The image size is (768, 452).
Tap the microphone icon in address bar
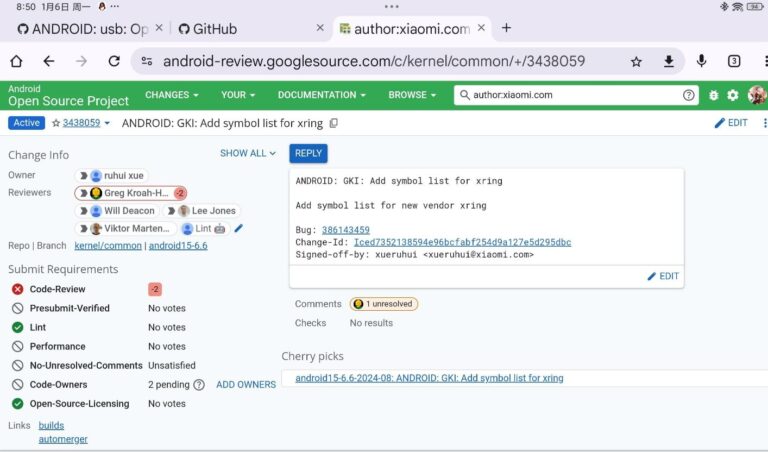tap(701, 61)
